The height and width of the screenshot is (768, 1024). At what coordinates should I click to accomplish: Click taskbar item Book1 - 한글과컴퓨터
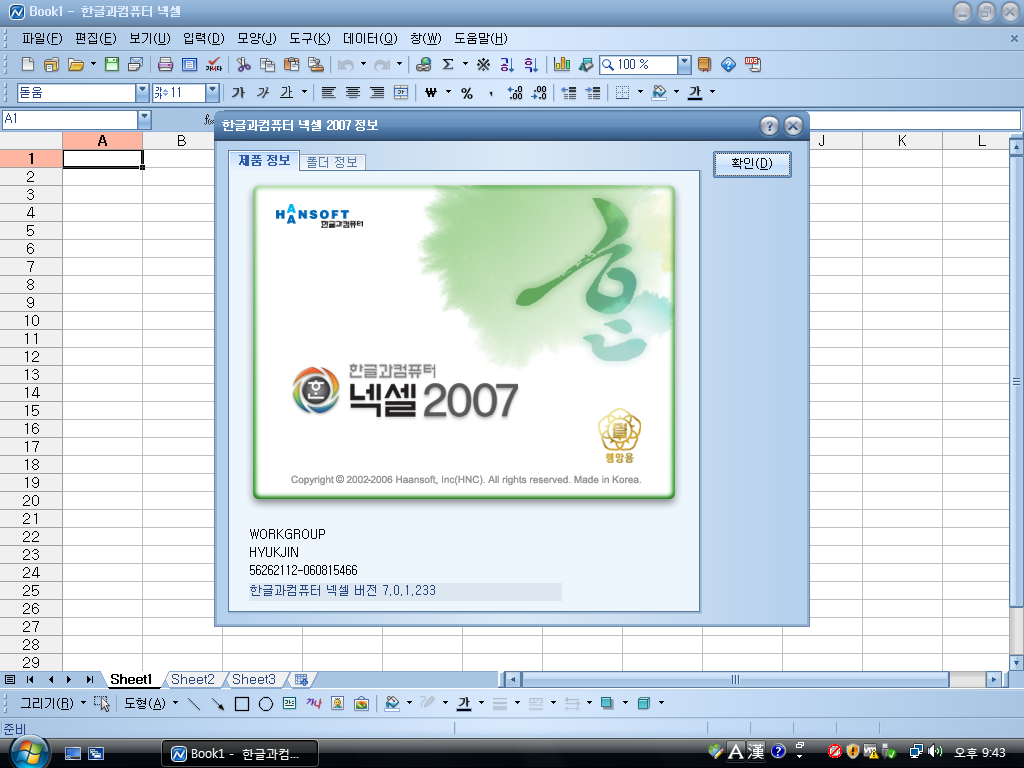coord(240,754)
